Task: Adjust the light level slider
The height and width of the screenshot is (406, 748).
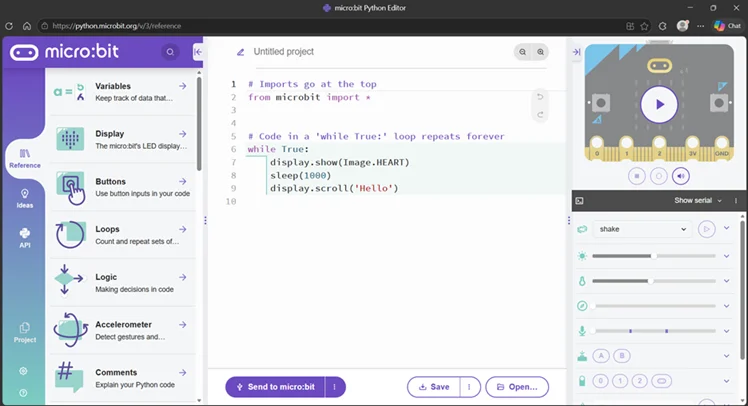Action: pos(654,256)
